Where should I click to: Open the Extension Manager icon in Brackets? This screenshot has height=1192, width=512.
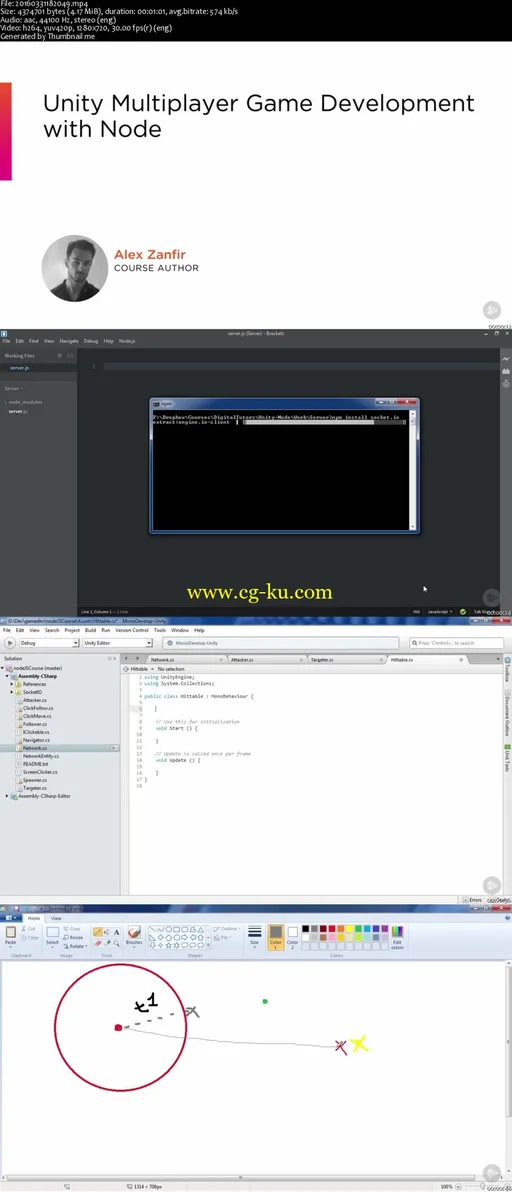(506, 371)
